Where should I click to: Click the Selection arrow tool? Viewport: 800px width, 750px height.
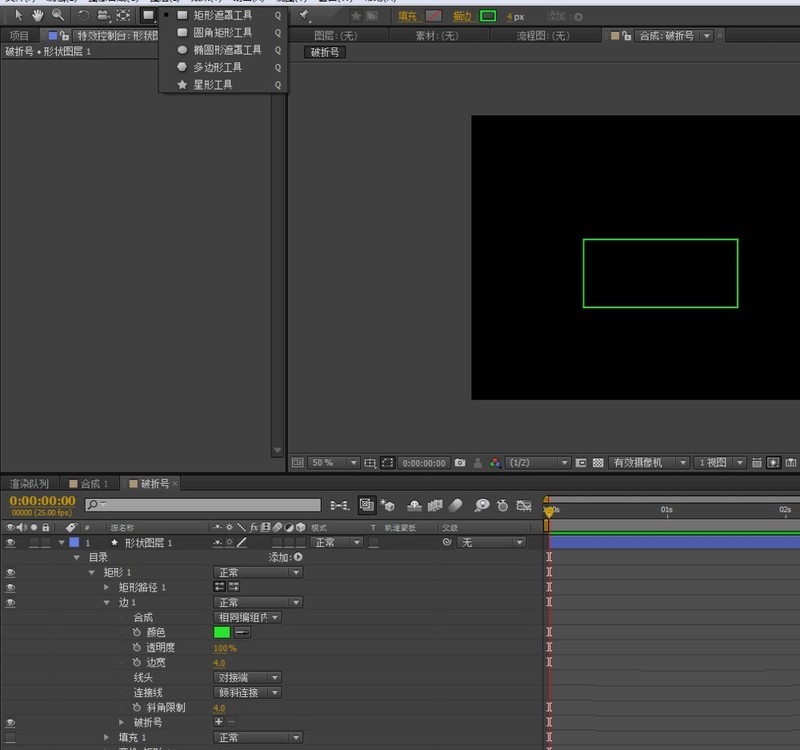tap(17, 15)
